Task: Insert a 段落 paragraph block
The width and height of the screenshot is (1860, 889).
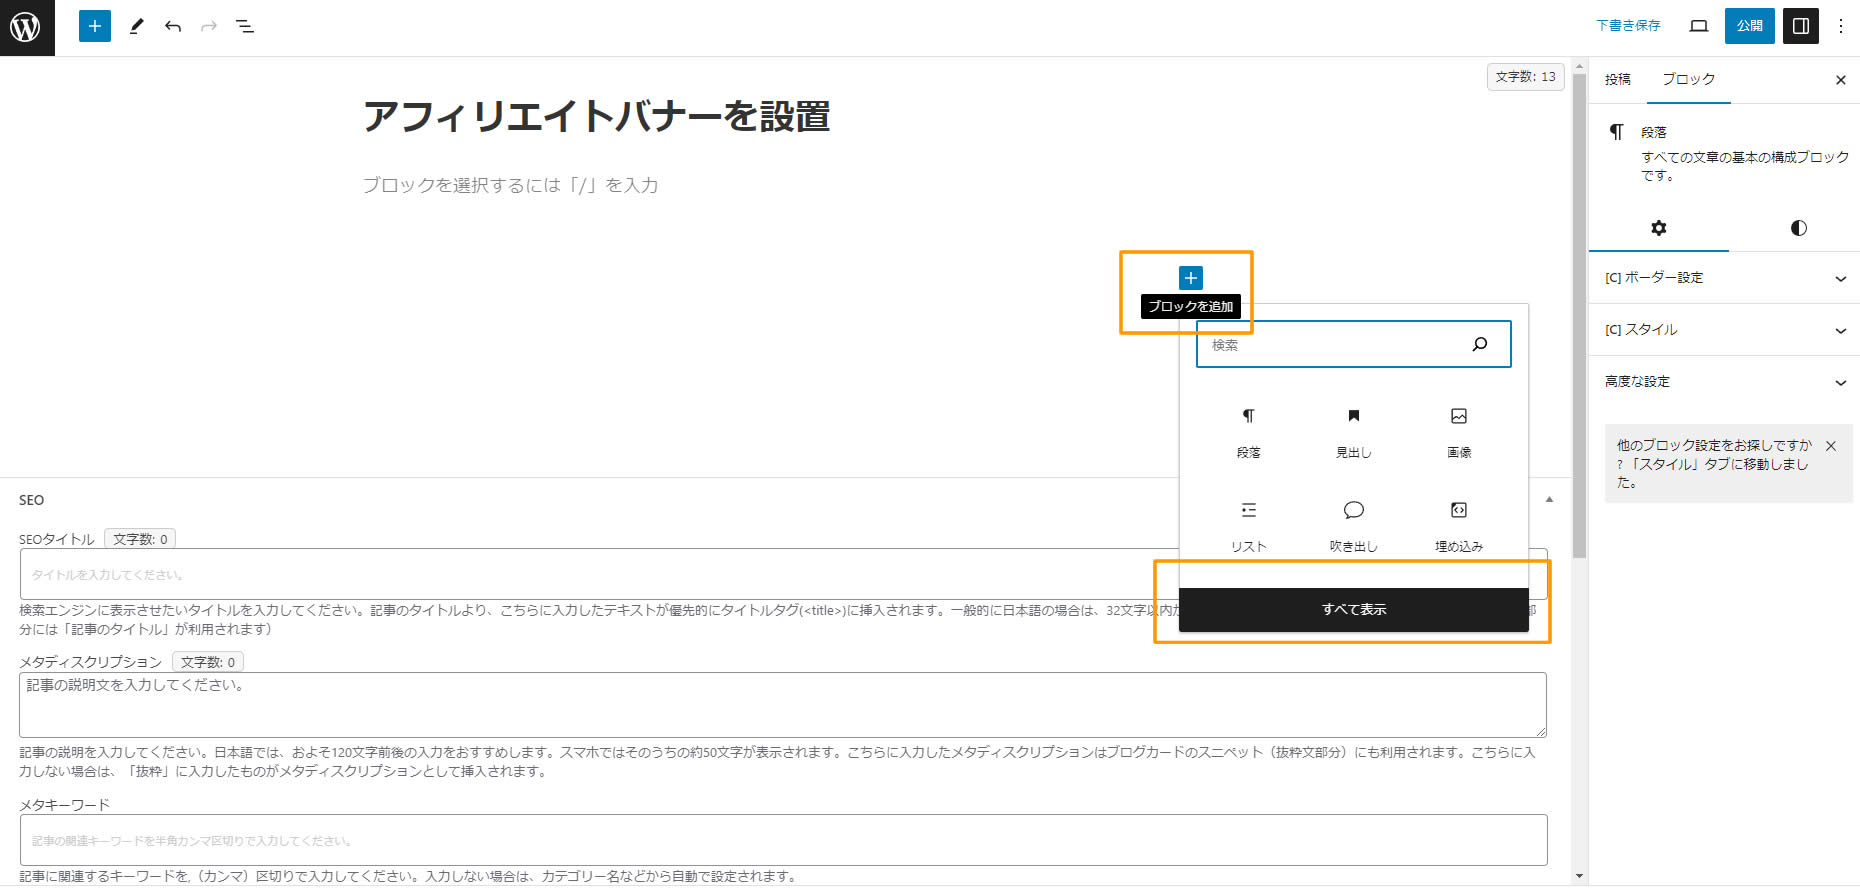Action: [x=1248, y=433]
